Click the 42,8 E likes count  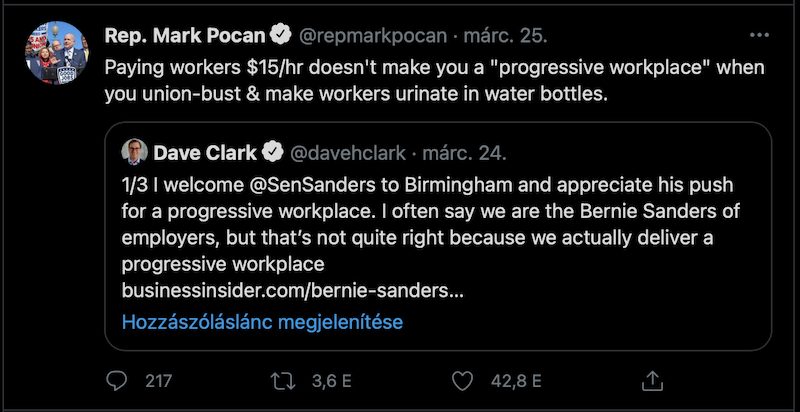click(515, 380)
